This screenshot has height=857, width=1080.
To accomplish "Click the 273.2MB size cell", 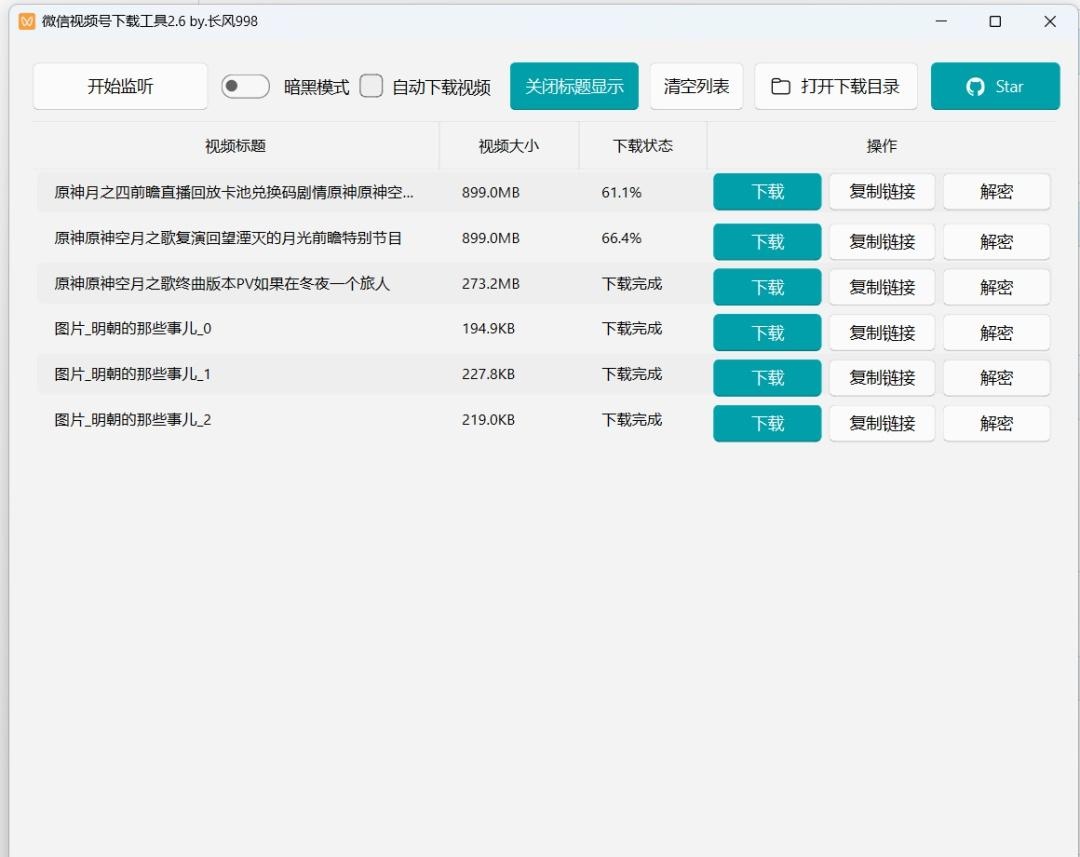I will [490, 284].
